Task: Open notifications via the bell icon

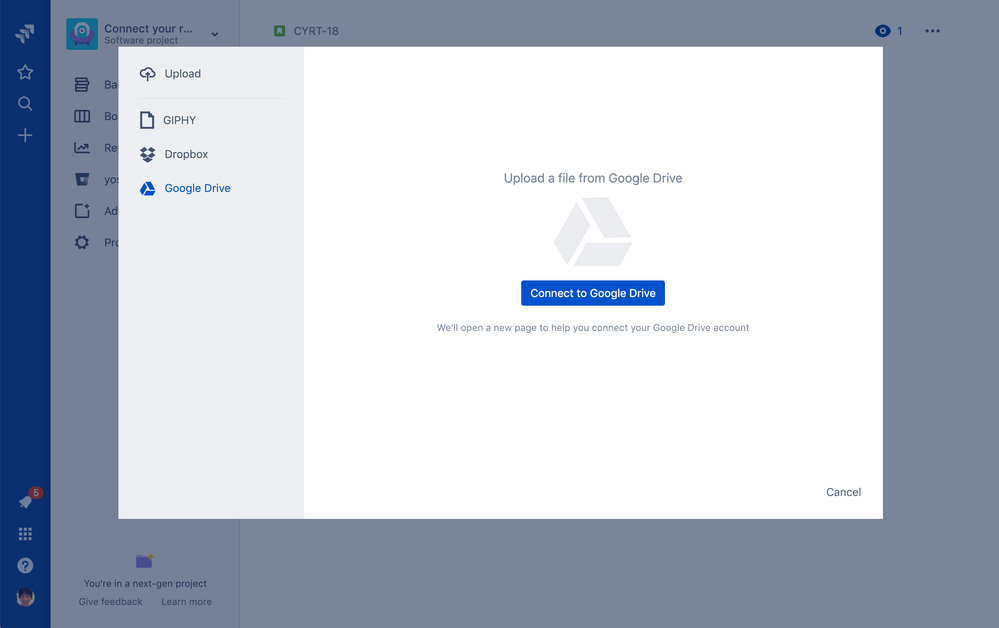Action: (x=24, y=501)
